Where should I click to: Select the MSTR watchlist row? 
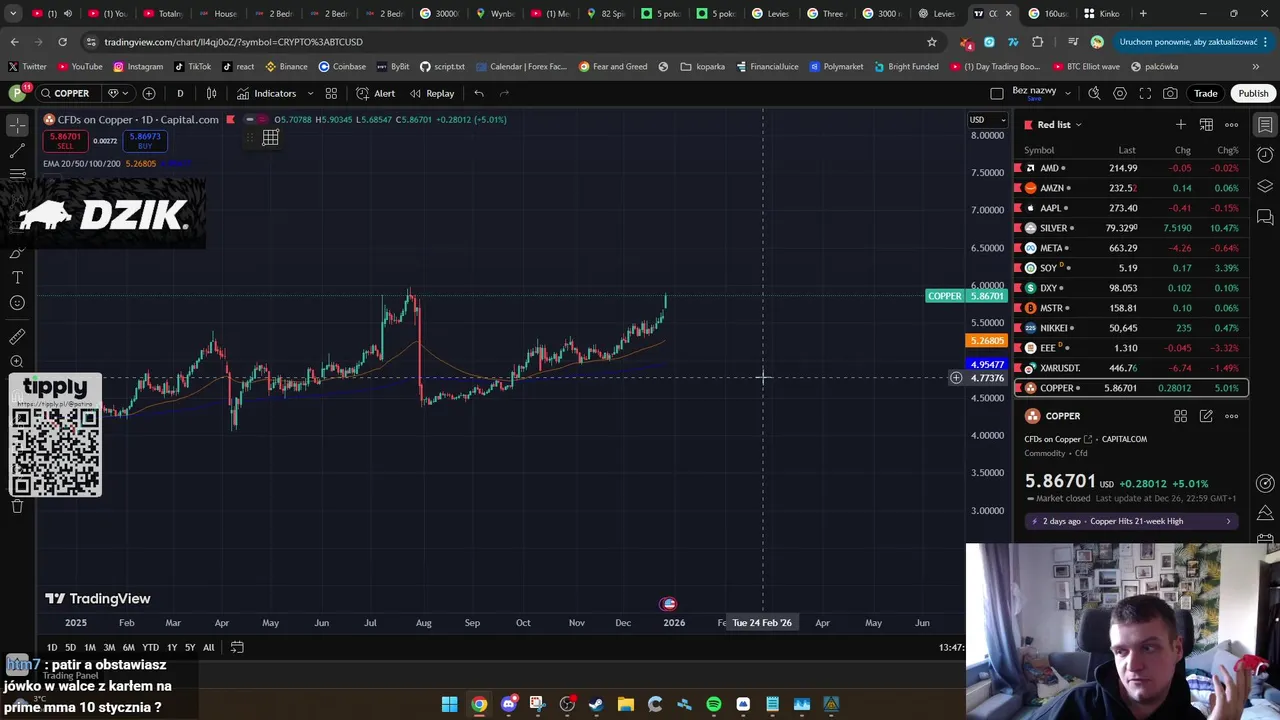[x=1131, y=308]
